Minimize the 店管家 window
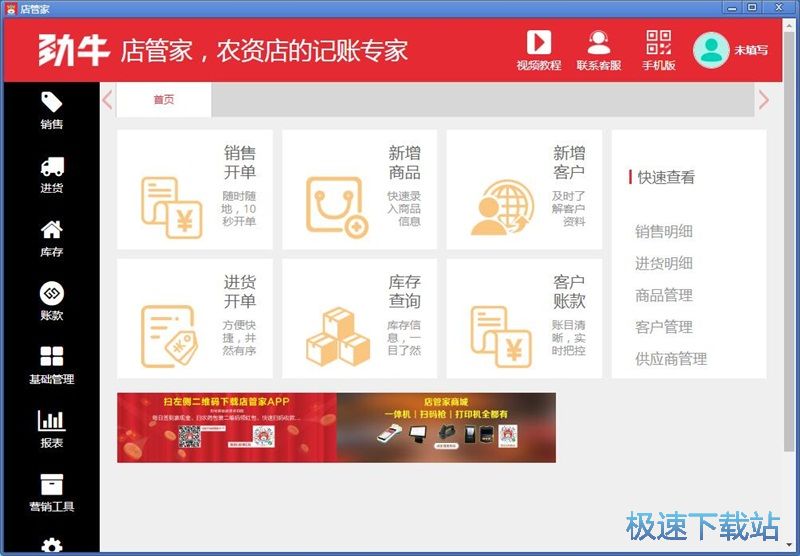The height and width of the screenshot is (556, 800). pos(732,8)
